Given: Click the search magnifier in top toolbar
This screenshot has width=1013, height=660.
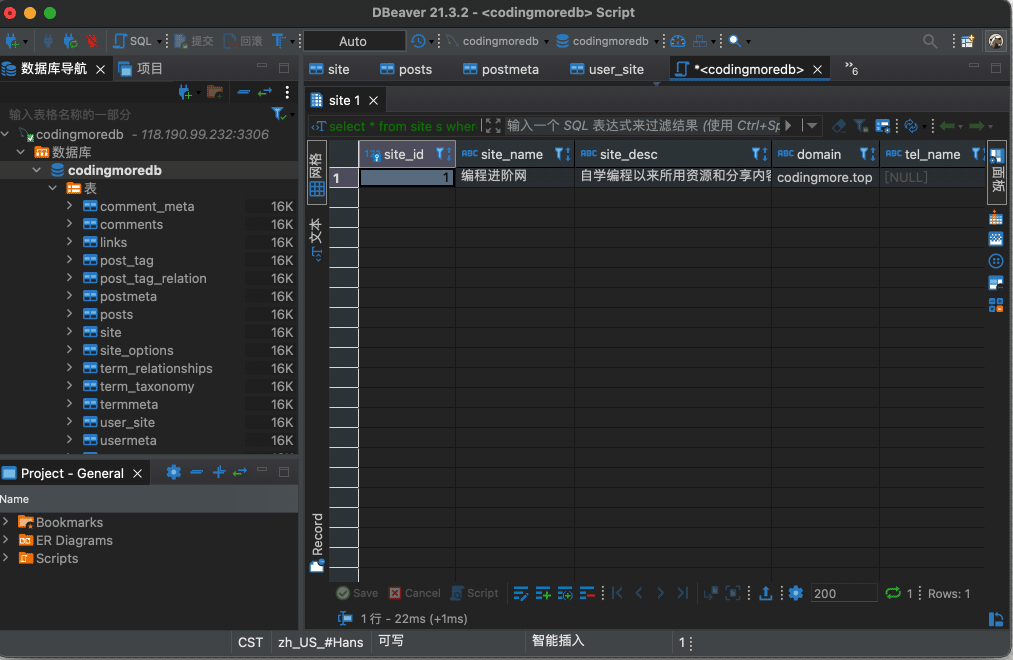Looking at the screenshot, I should (931, 41).
